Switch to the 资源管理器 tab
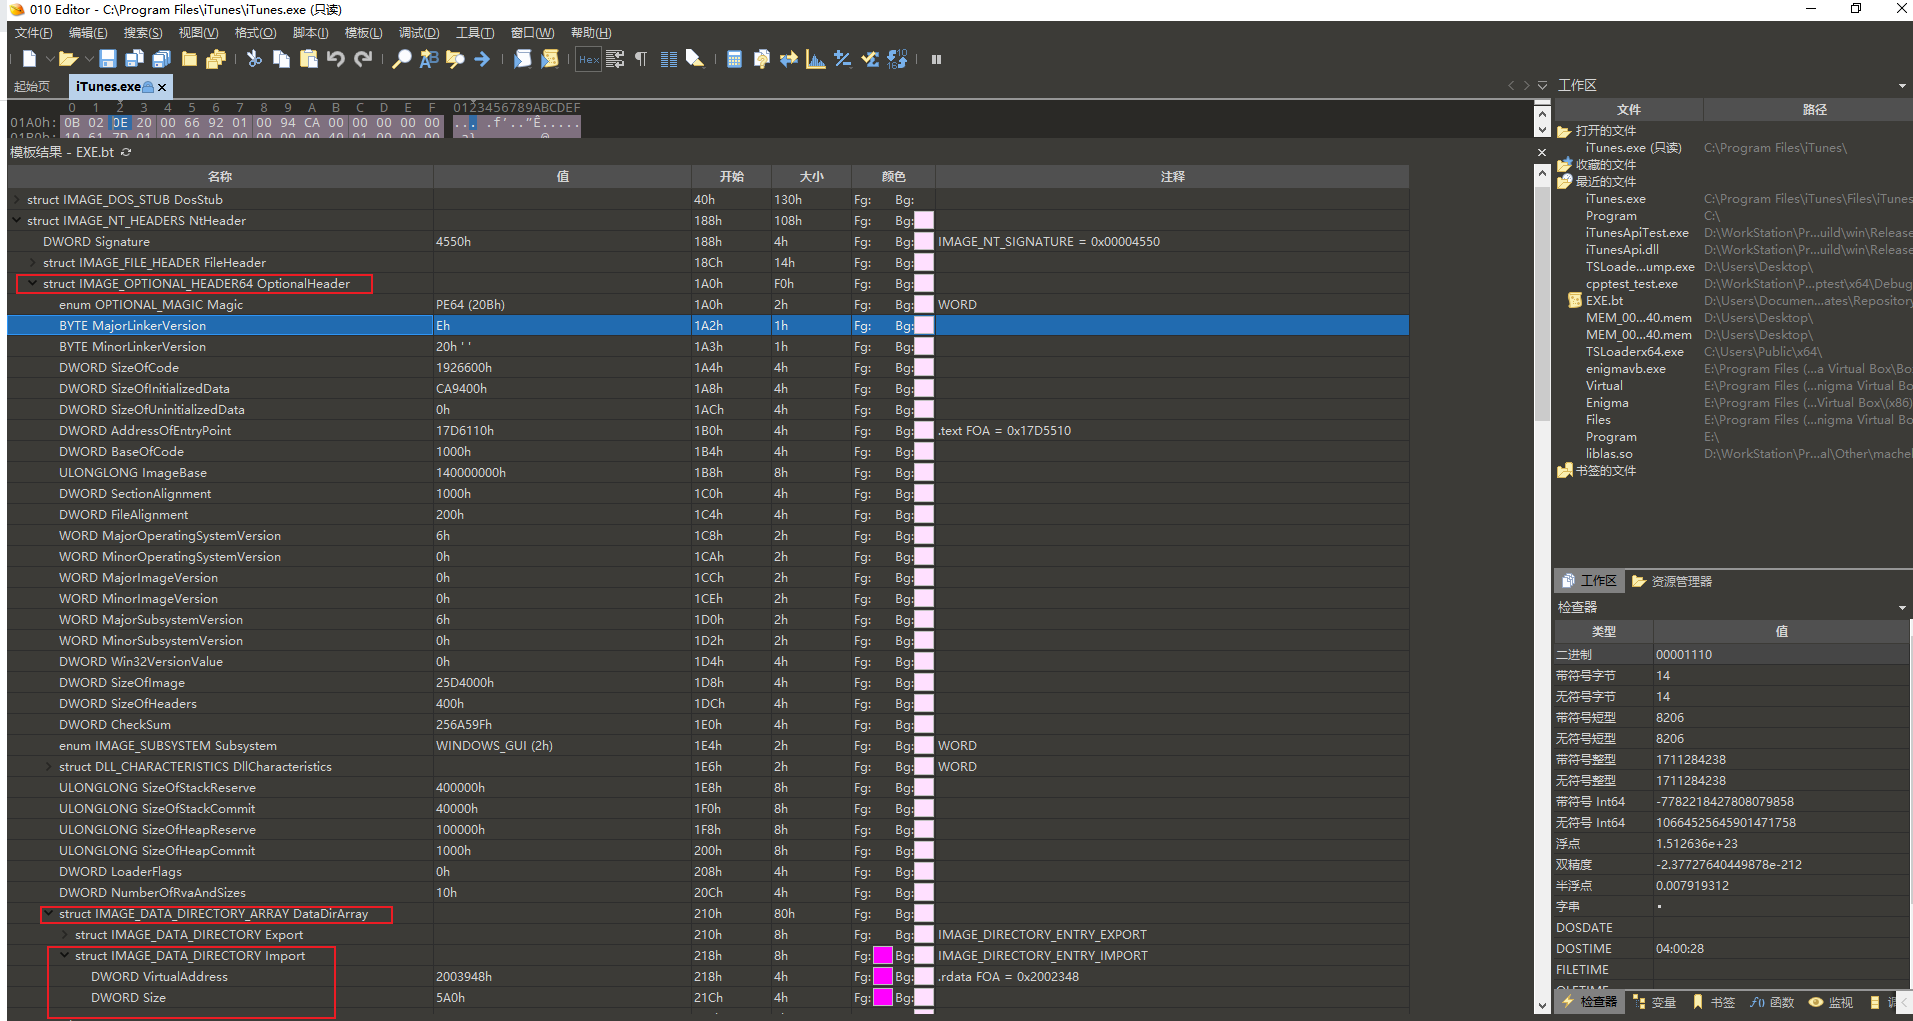Screen dimensions: 1913x1021 (x=1672, y=581)
